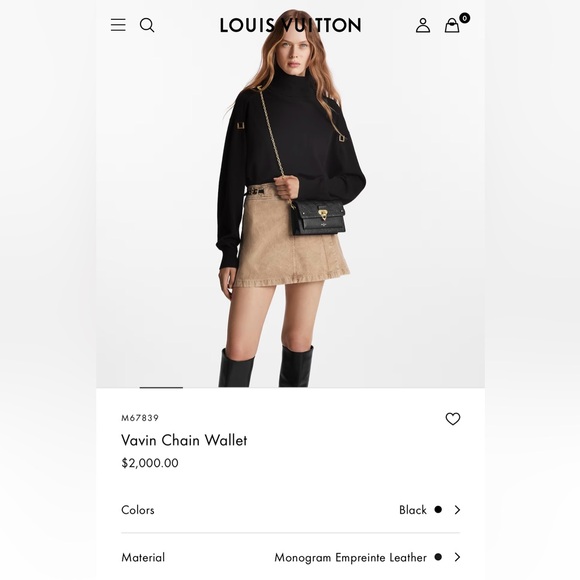The image size is (580, 580).
Task: Expand the Colors chevron arrow
Action: click(x=458, y=510)
